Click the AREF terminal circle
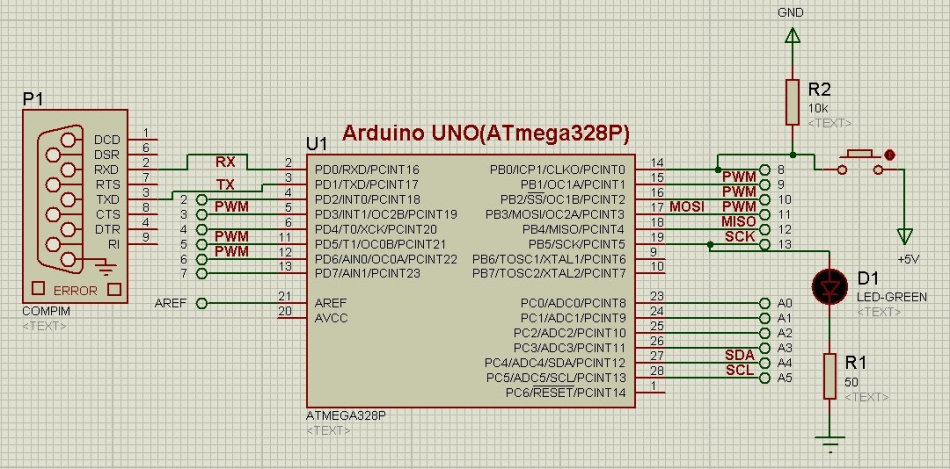 tap(201, 302)
